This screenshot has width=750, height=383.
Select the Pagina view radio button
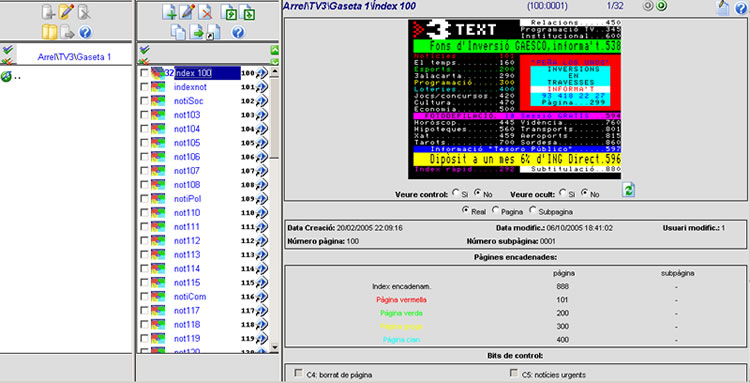tap(495, 209)
